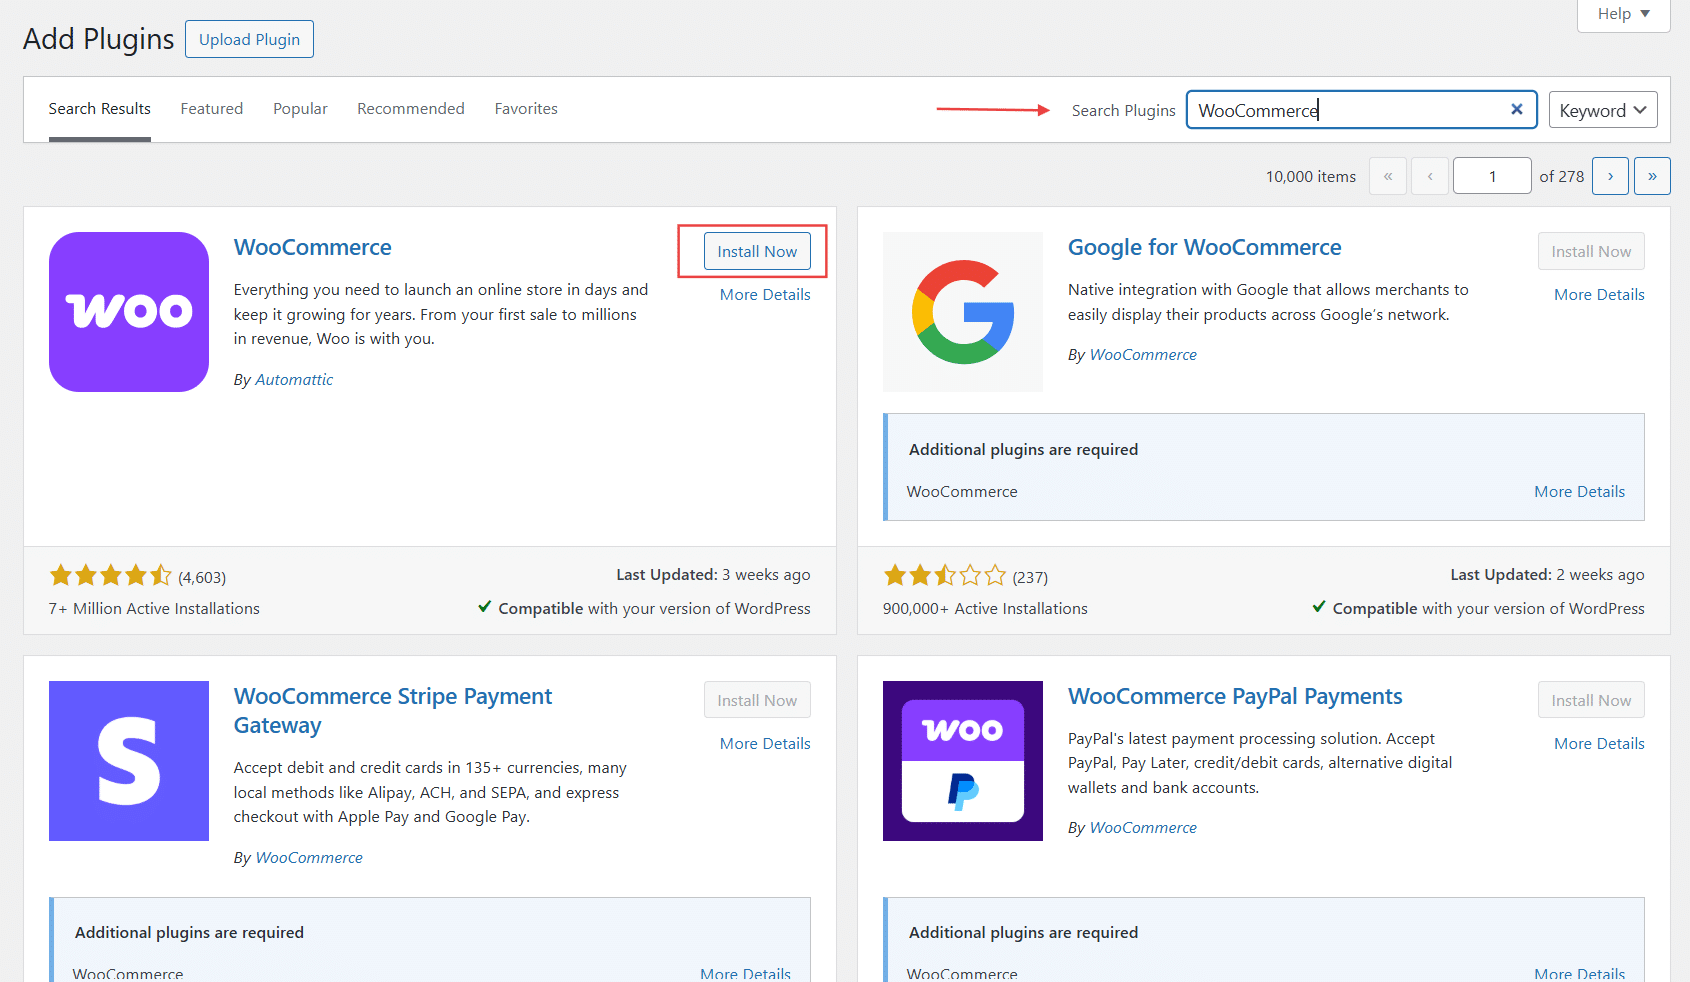Click the Upload Plugin button
Screen dimensions: 1690x982
[x=249, y=39]
